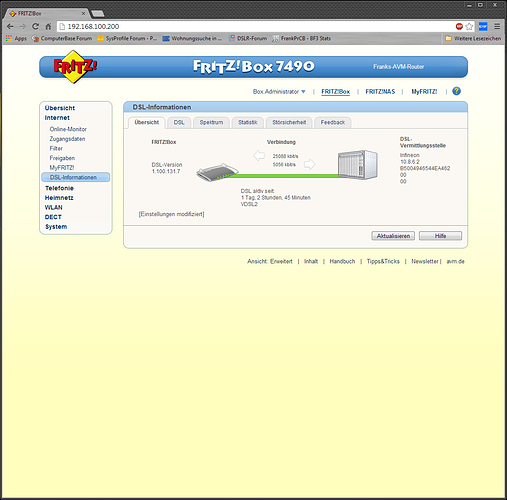Viewport: 507px width, 500px height.
Task: Click the Hilfe button
Action: tap(440, 236)
